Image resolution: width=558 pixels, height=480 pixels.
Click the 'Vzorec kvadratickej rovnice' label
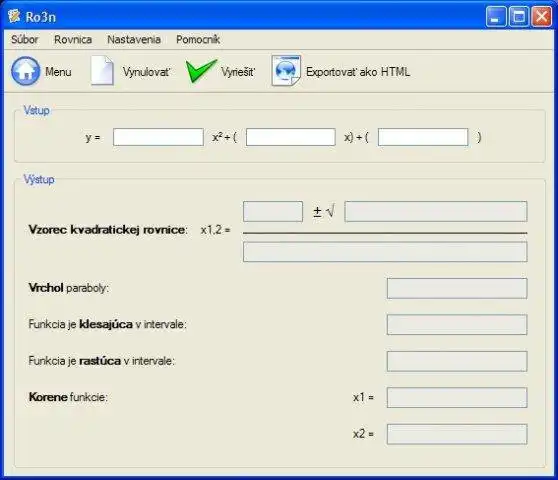[108, 230]
